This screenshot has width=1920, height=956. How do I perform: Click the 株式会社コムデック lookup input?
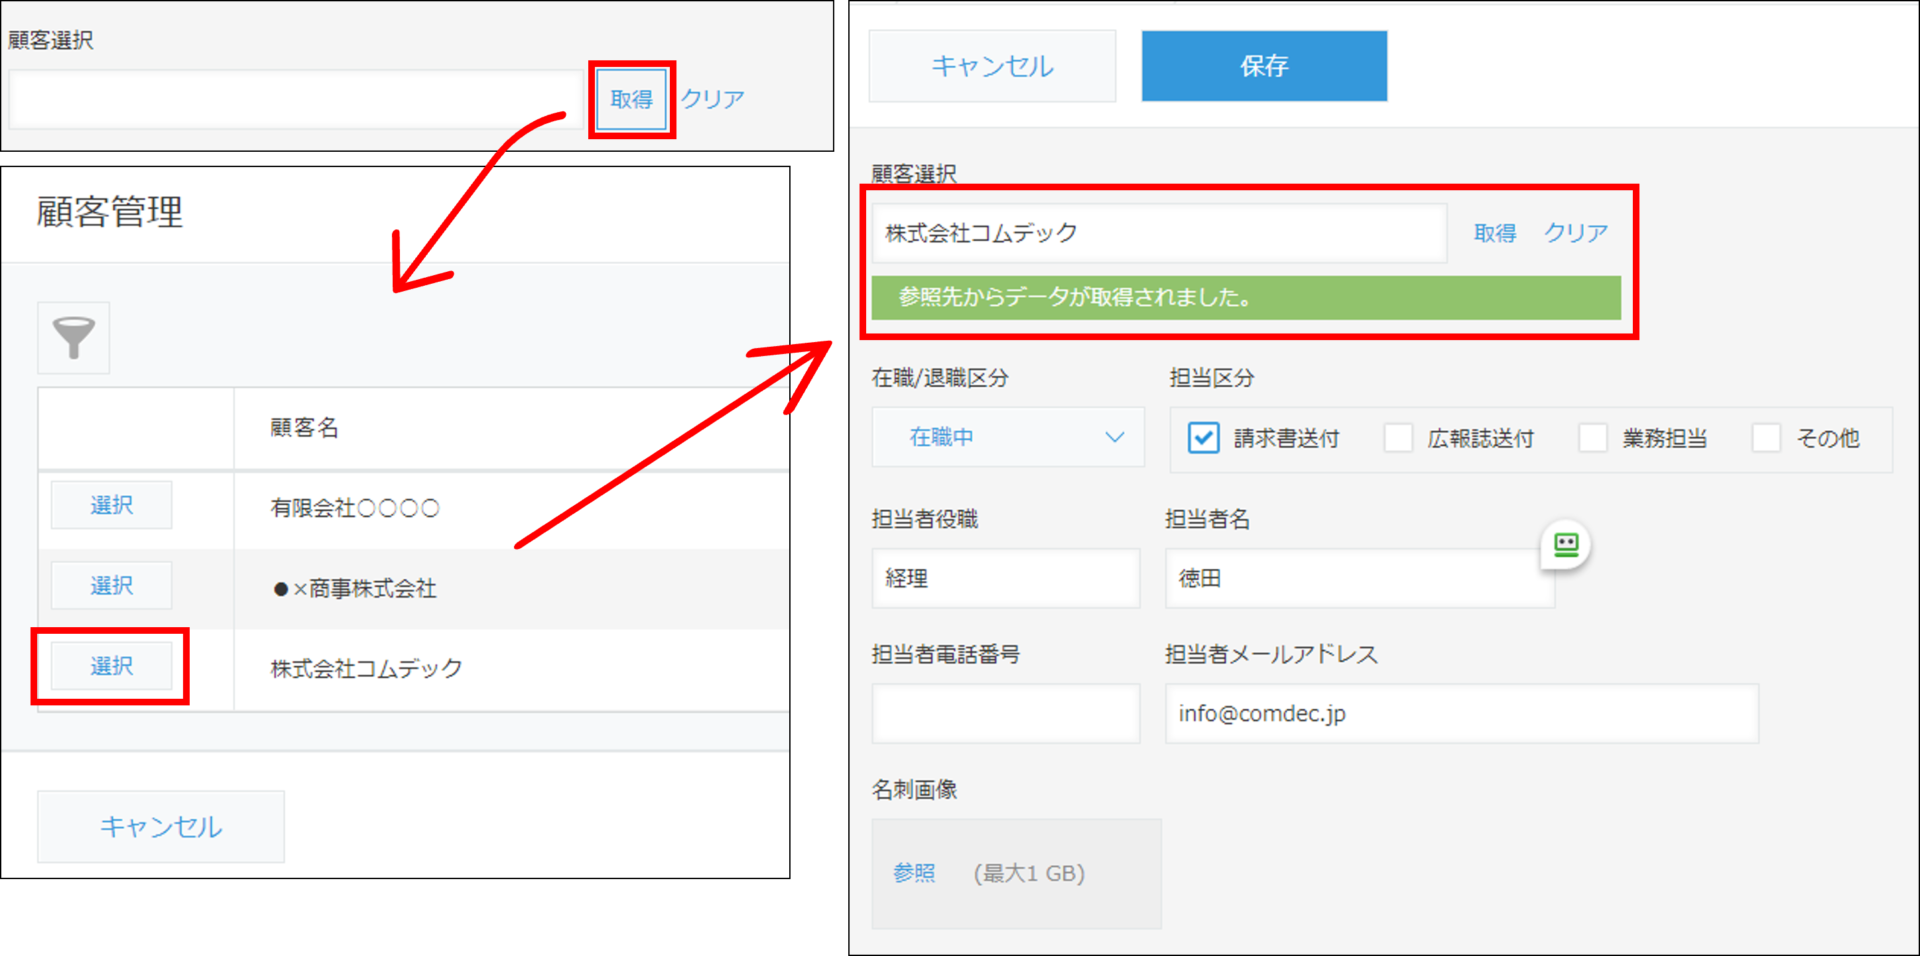[x=1159, y=233]
